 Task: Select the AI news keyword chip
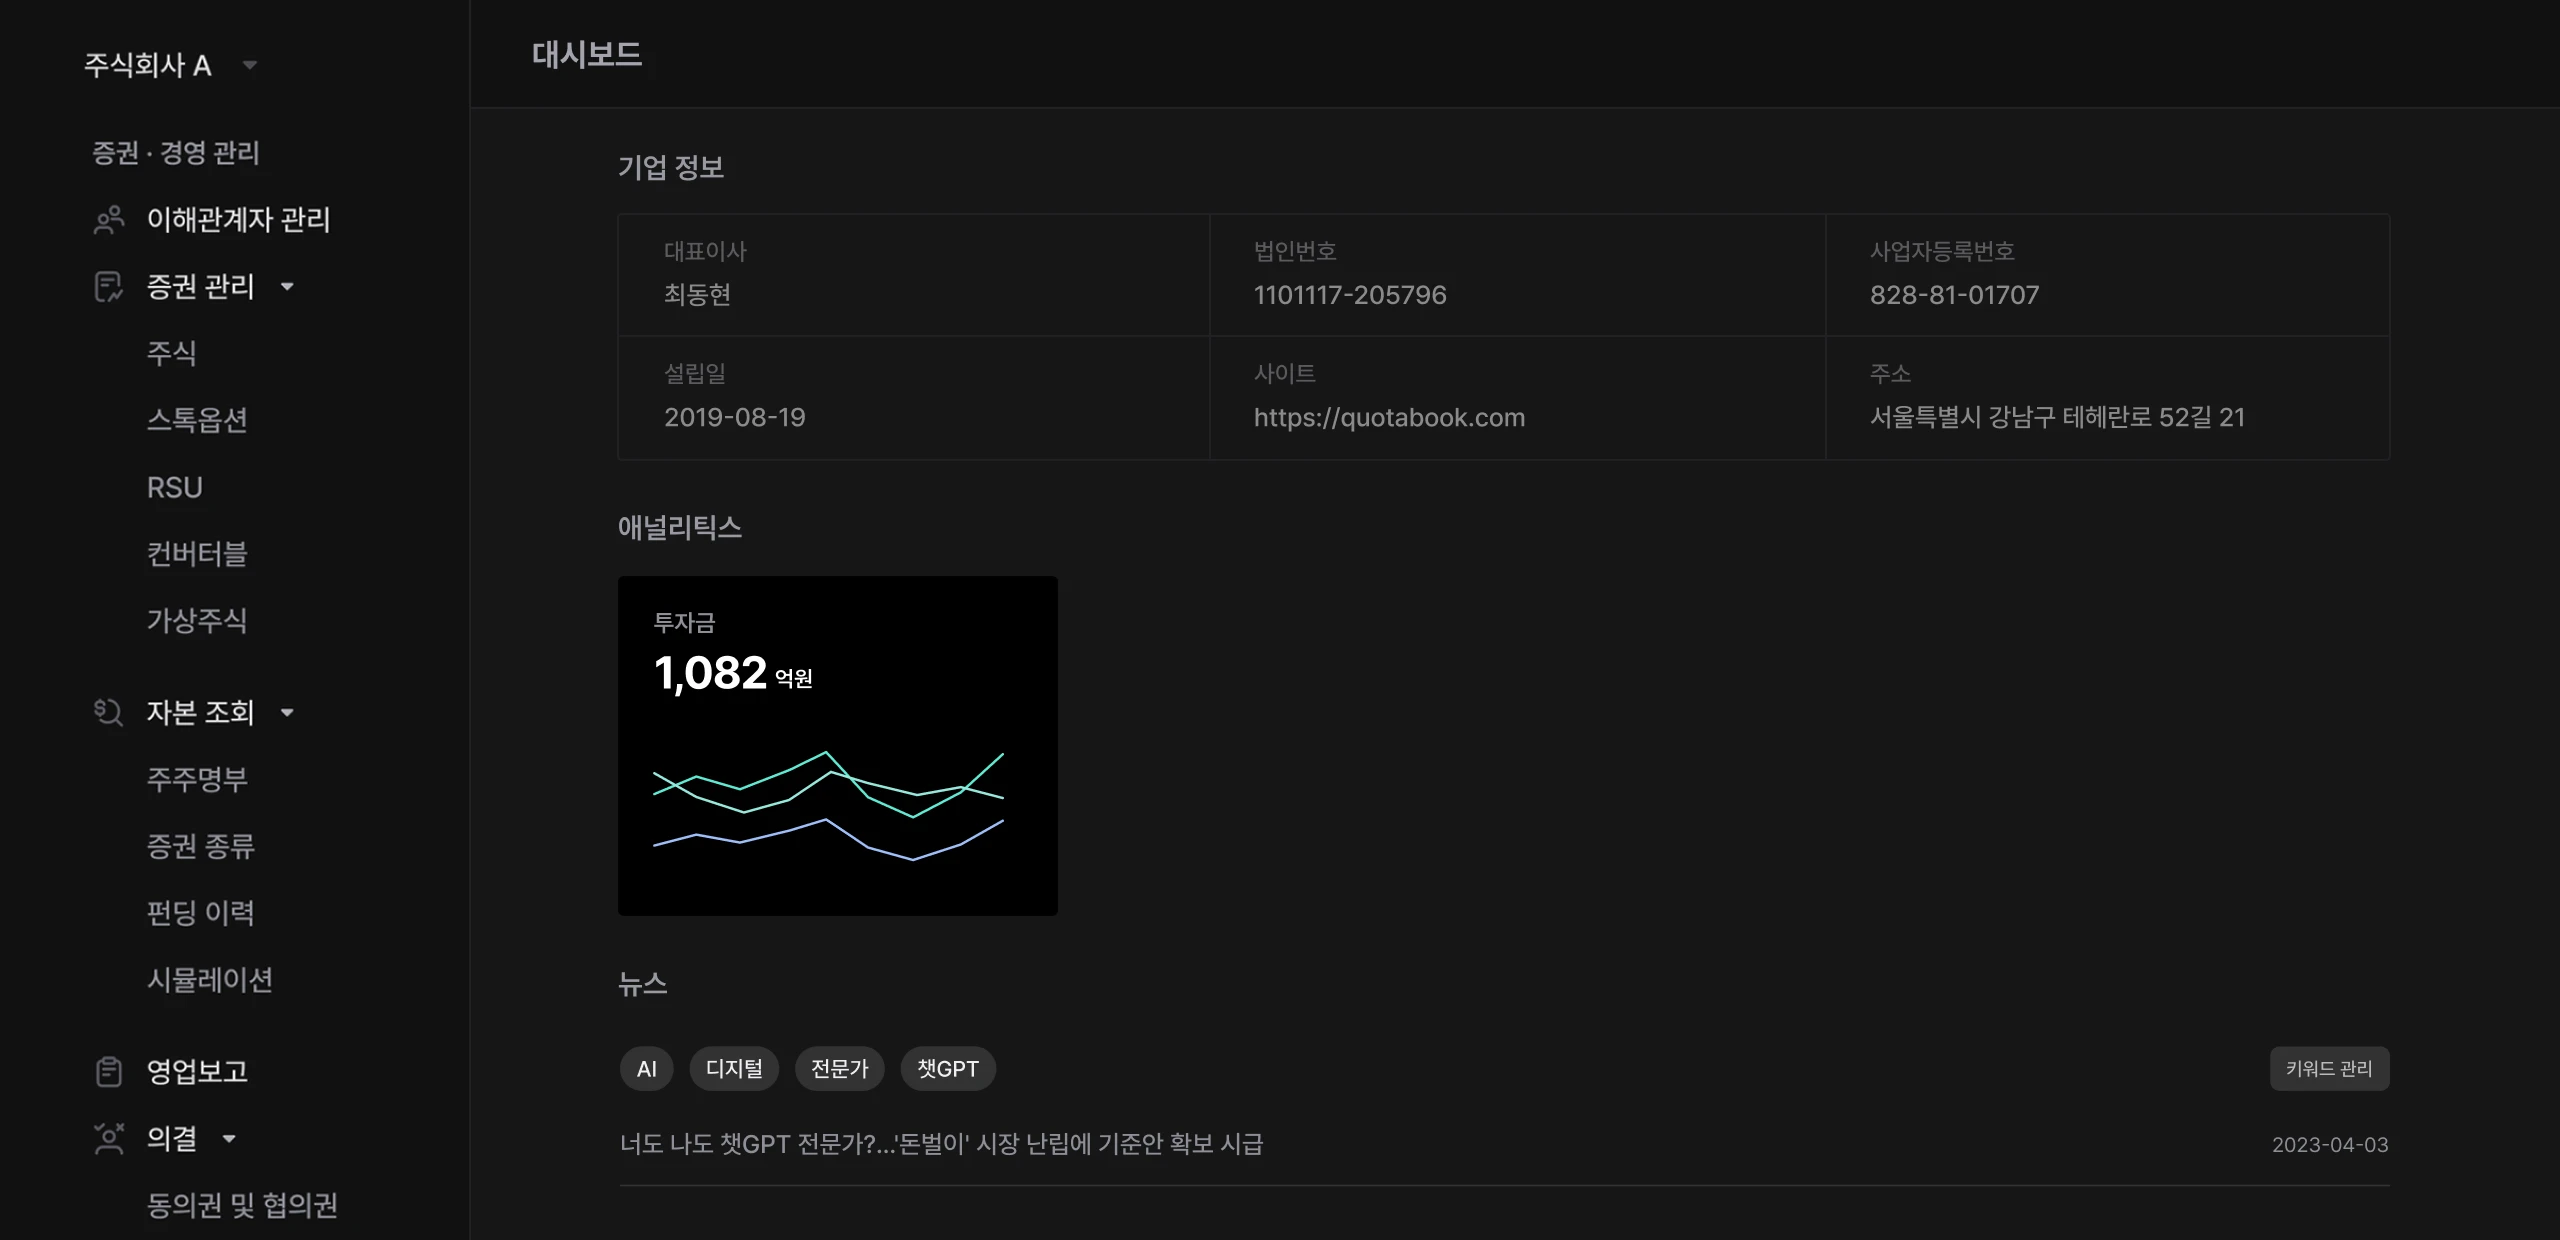647,1069
